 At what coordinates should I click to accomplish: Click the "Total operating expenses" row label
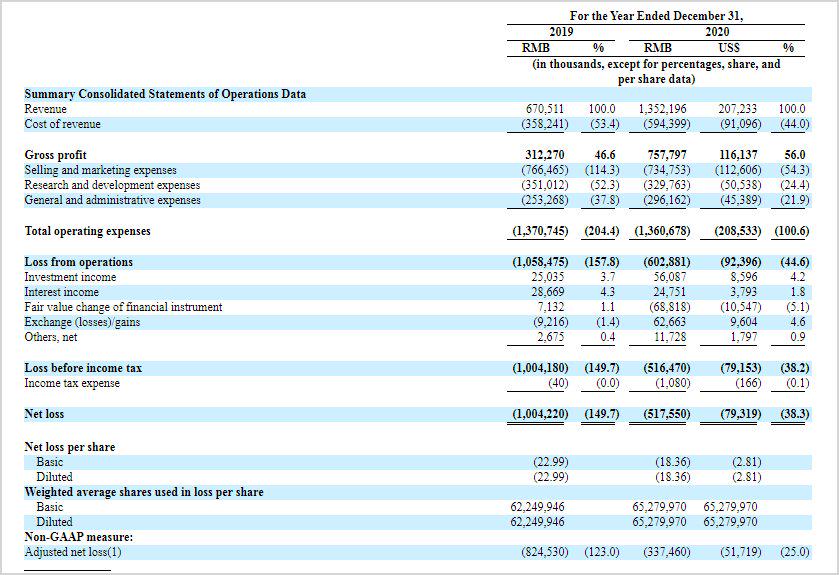point(87,231)
